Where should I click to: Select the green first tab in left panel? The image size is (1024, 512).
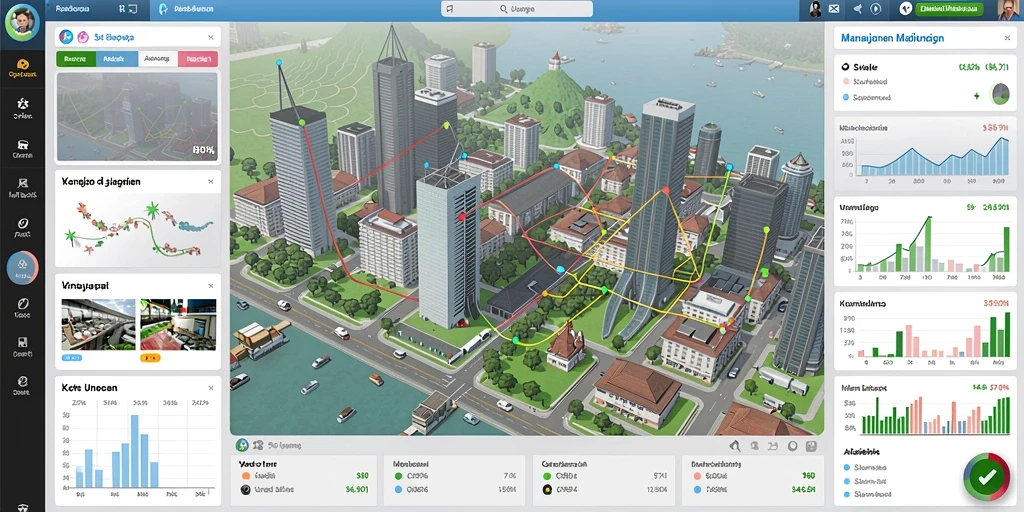[76, 59]
